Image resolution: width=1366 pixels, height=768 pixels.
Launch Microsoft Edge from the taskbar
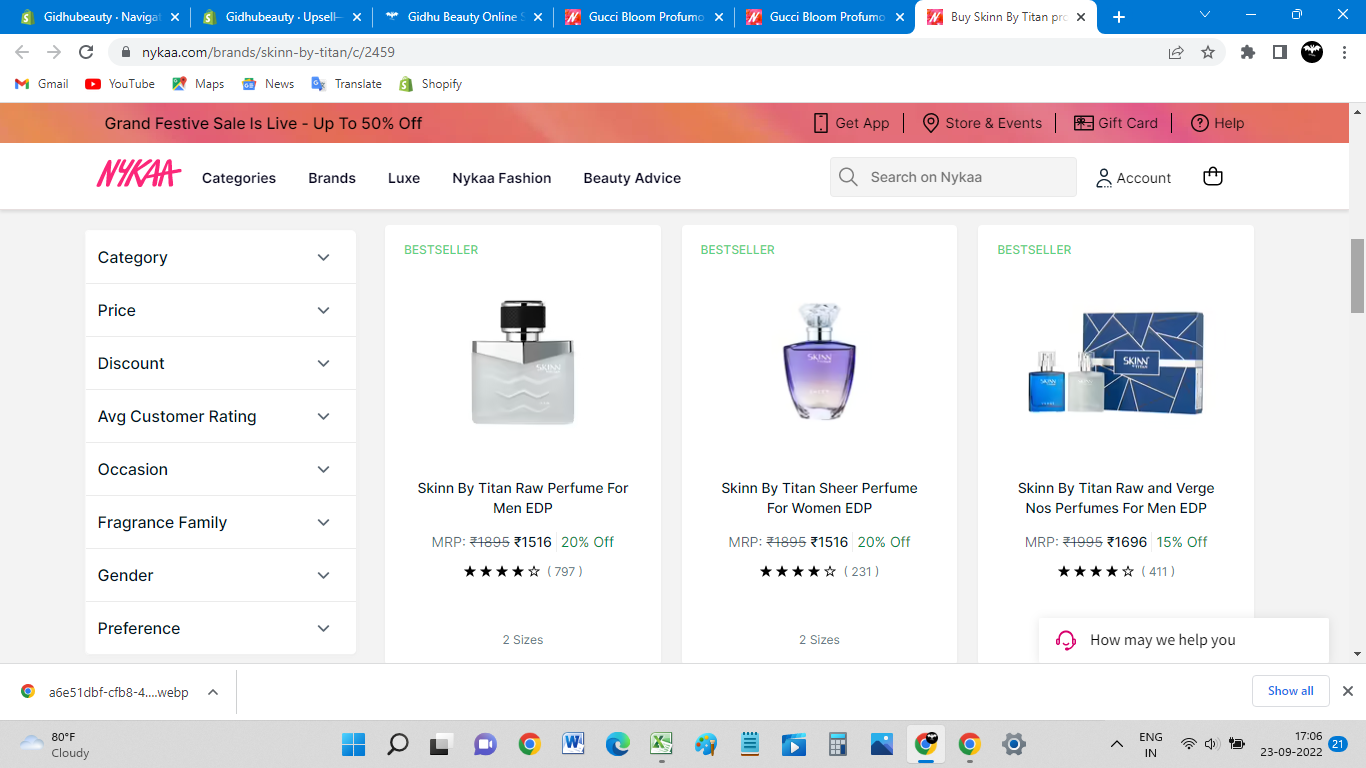pos(617,744)
